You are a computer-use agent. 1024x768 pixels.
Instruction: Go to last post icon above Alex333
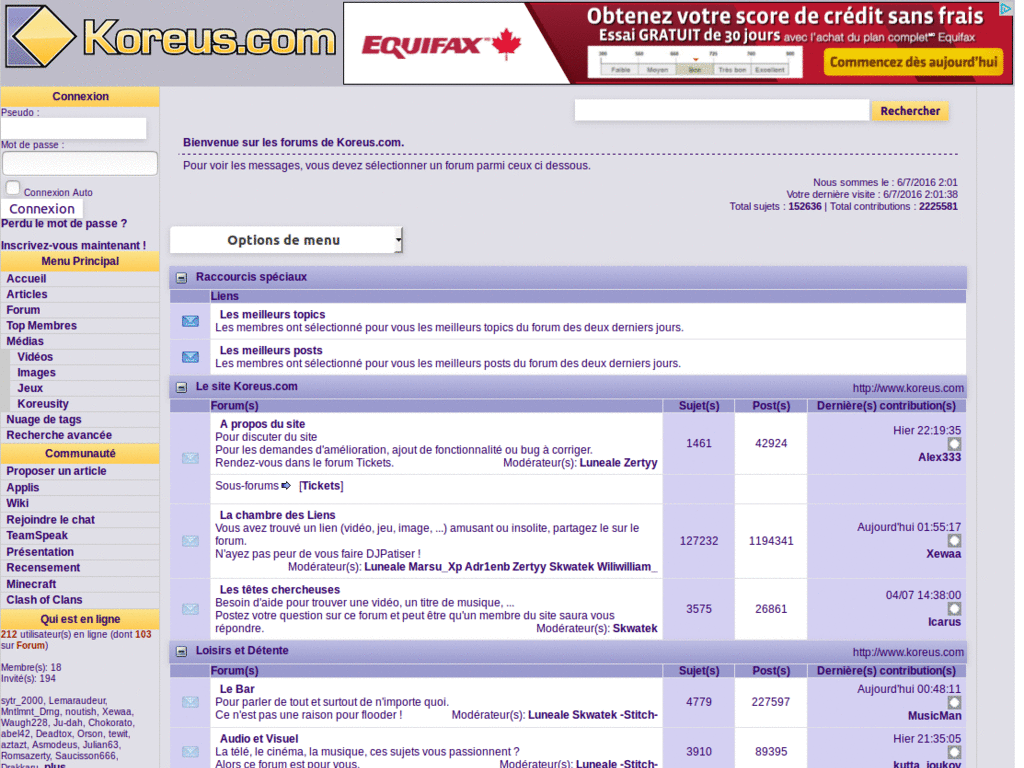point(954,444)
